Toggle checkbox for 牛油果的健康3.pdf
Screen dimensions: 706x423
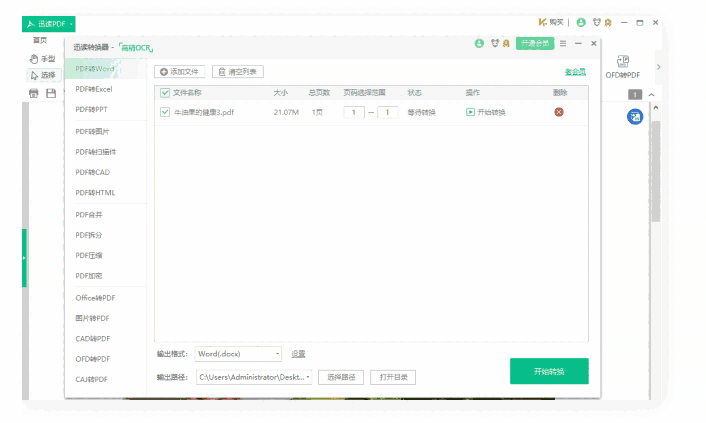(165, 112)
